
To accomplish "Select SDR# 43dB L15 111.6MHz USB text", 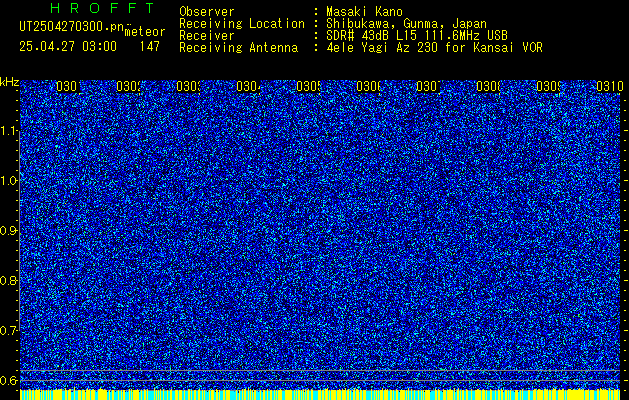I will pyautogui.click(x=417, y=36).
